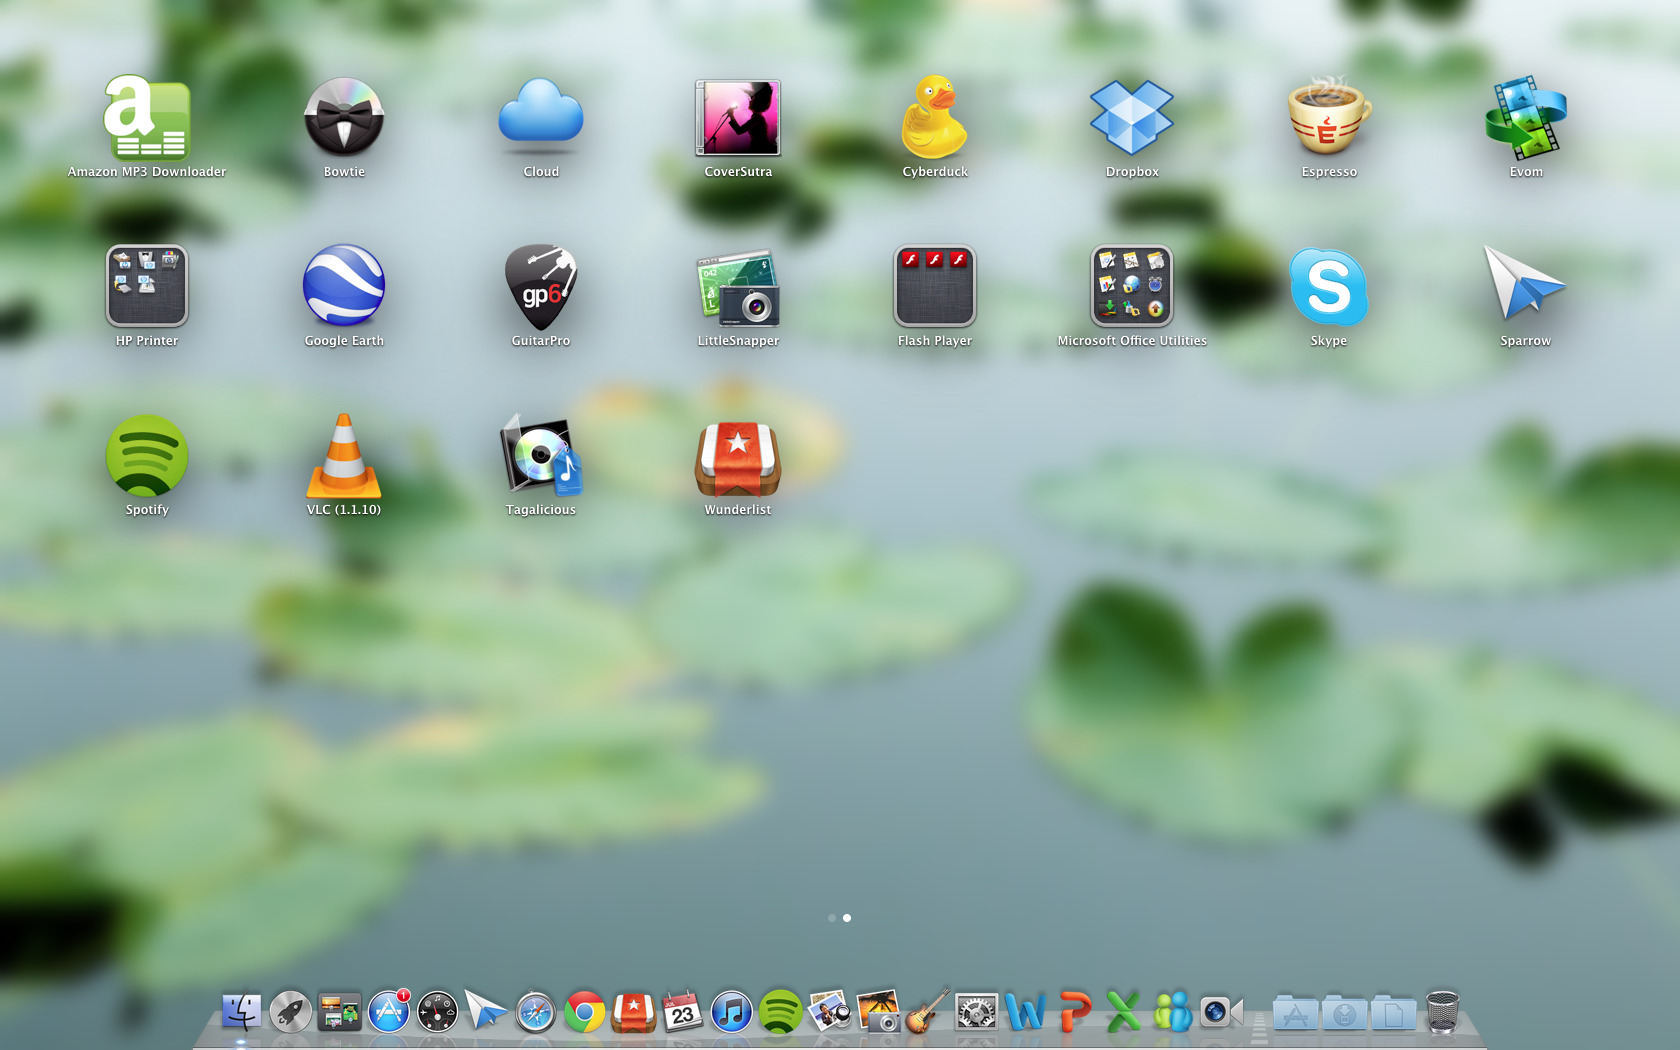The image size is (1680, 1050).
Task: Launch GarageBand guitar icon in Dock
Action: [x=927, y=1011]
